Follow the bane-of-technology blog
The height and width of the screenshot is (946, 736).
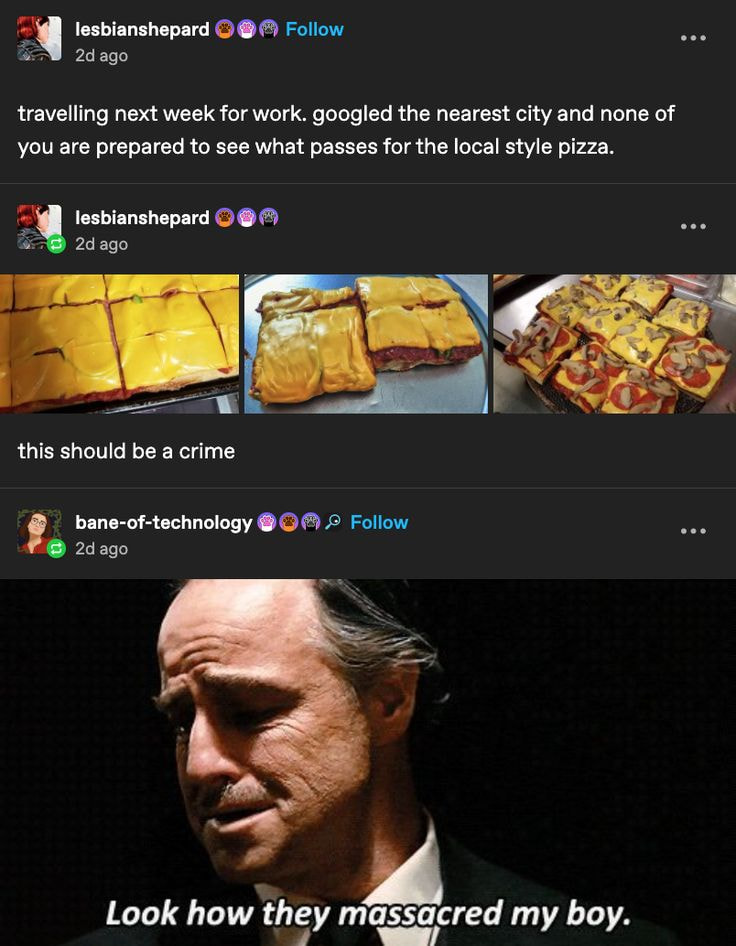[379, 522]
